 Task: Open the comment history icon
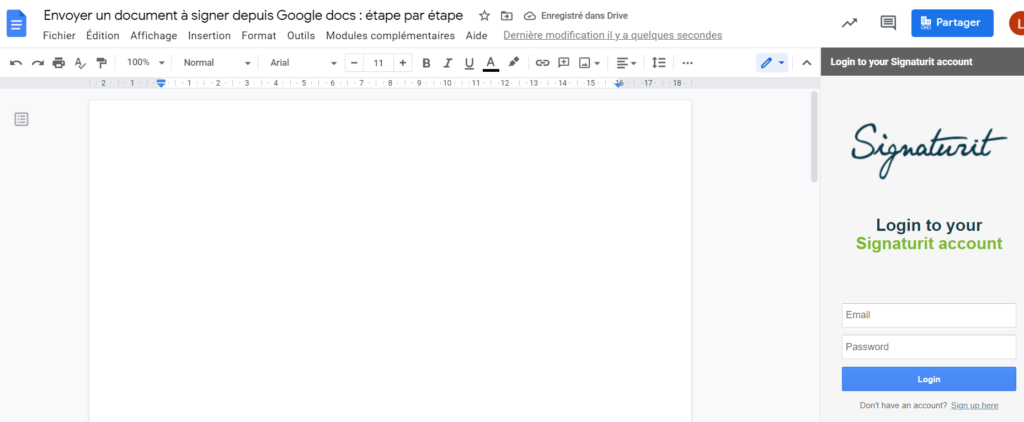[888, 23]
